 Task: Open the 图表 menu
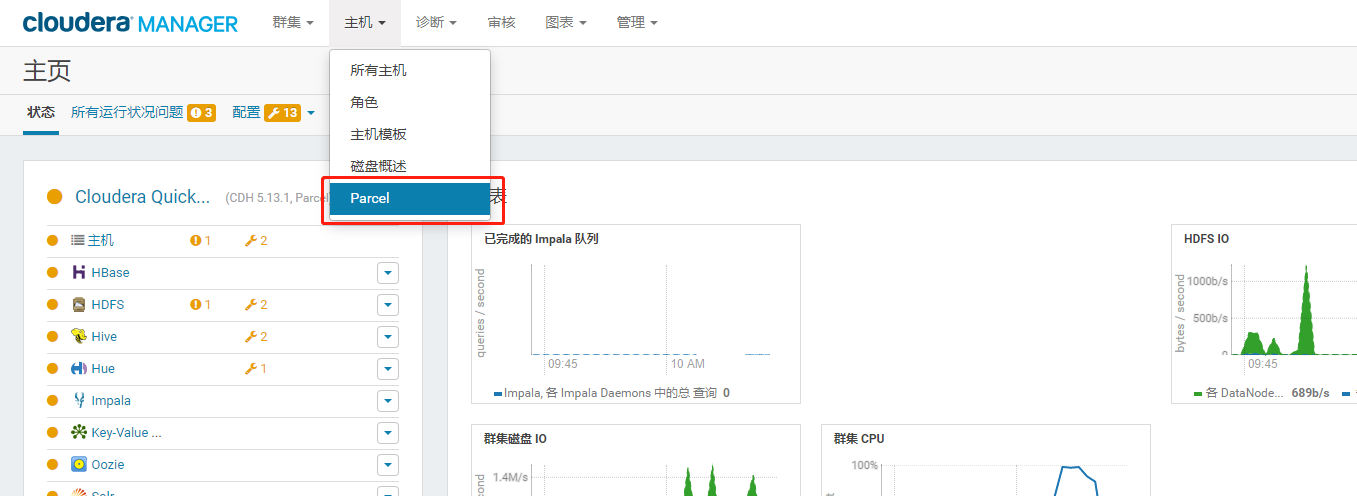[566, 22]
